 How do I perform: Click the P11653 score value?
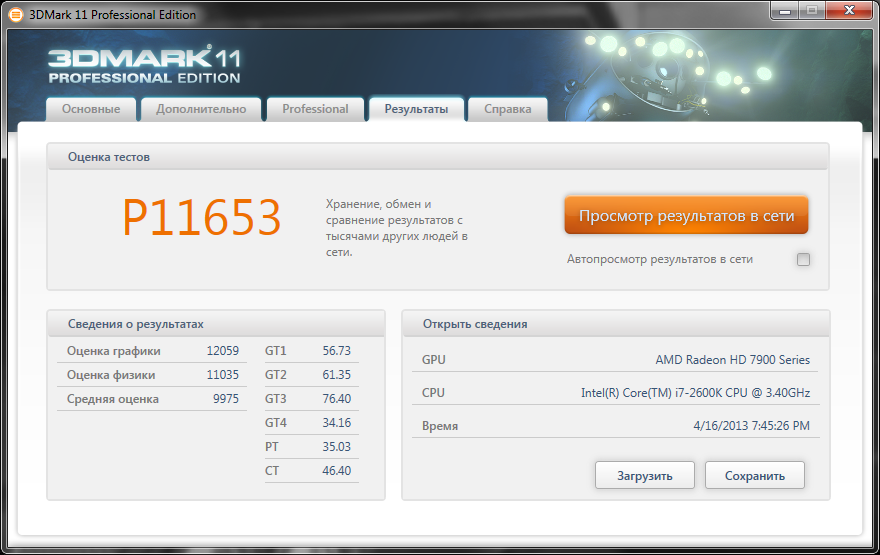point(201,218)
